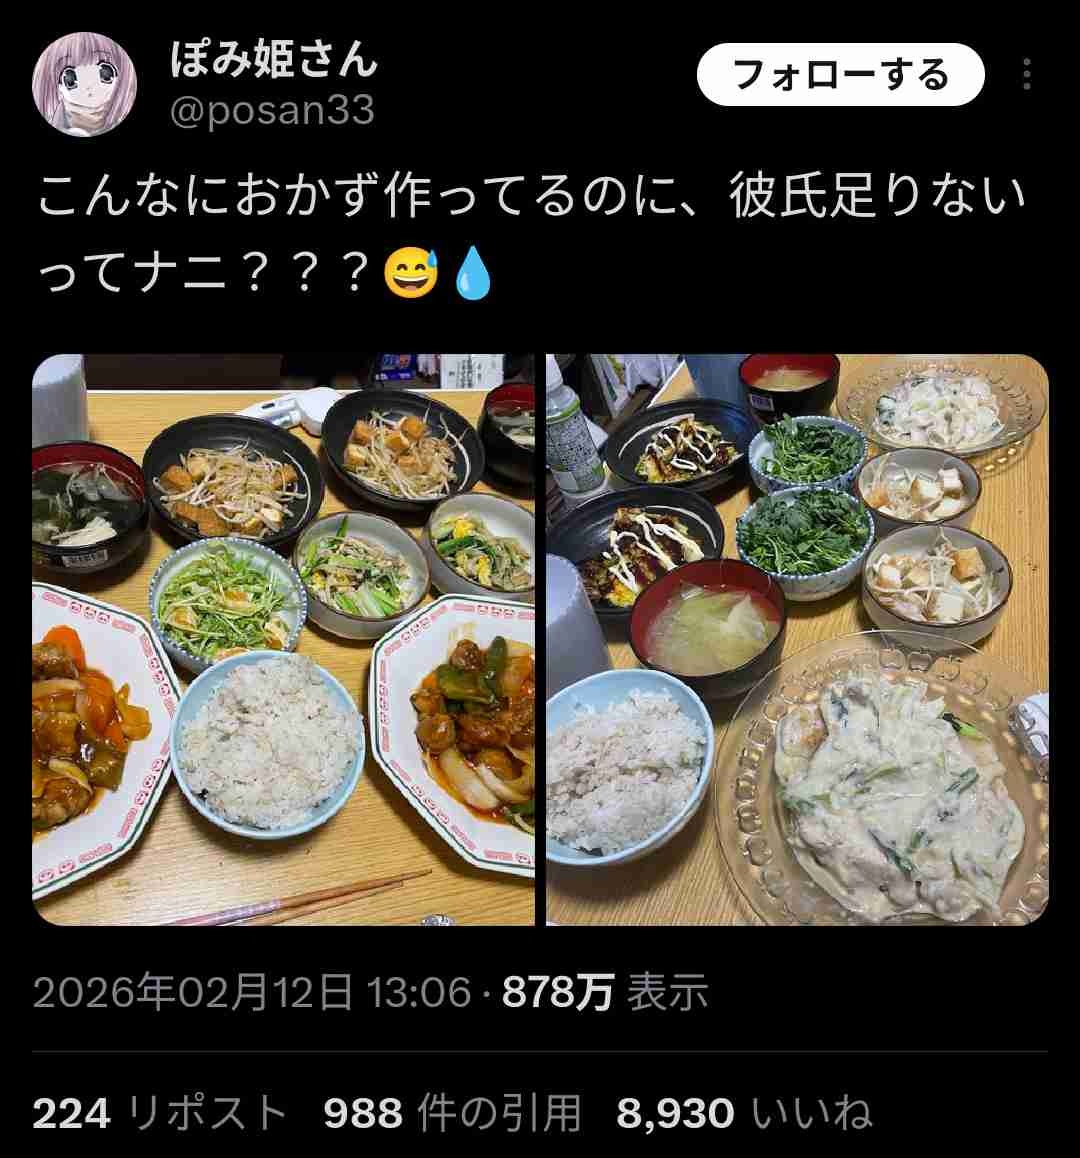Click the second line ってナニ？？？ of tweet
The width and height of the screenshot is (1080, 1158).
pos(202,273)
